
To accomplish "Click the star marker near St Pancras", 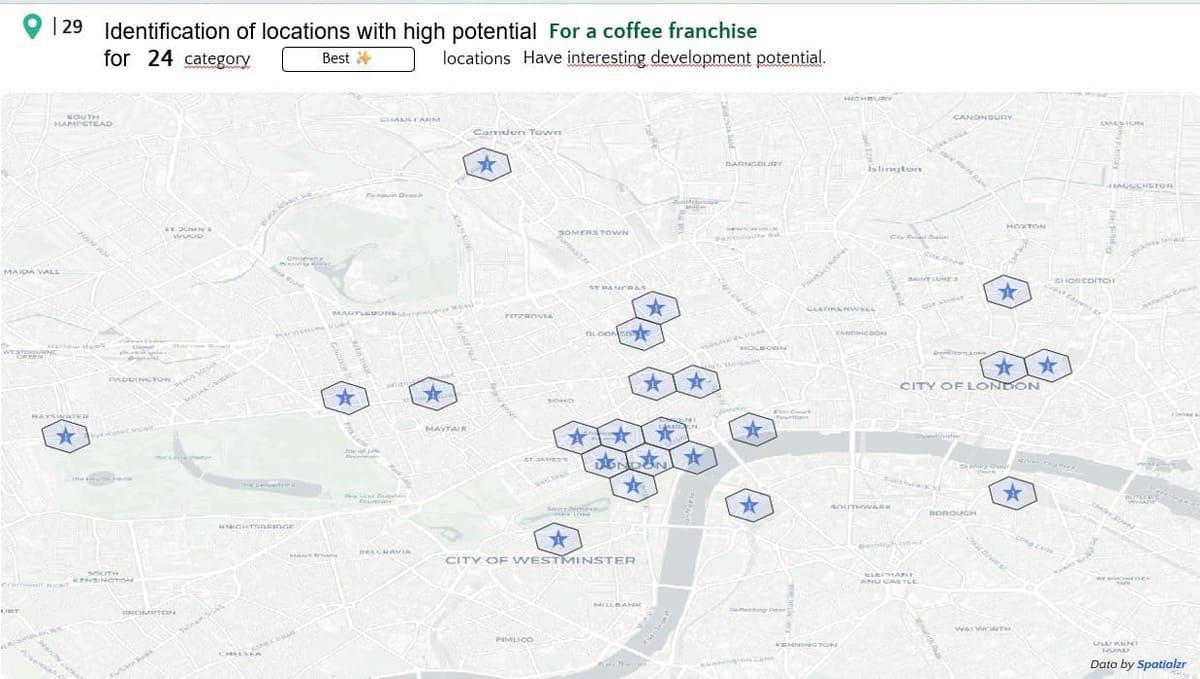I will [x=655, y=307].
